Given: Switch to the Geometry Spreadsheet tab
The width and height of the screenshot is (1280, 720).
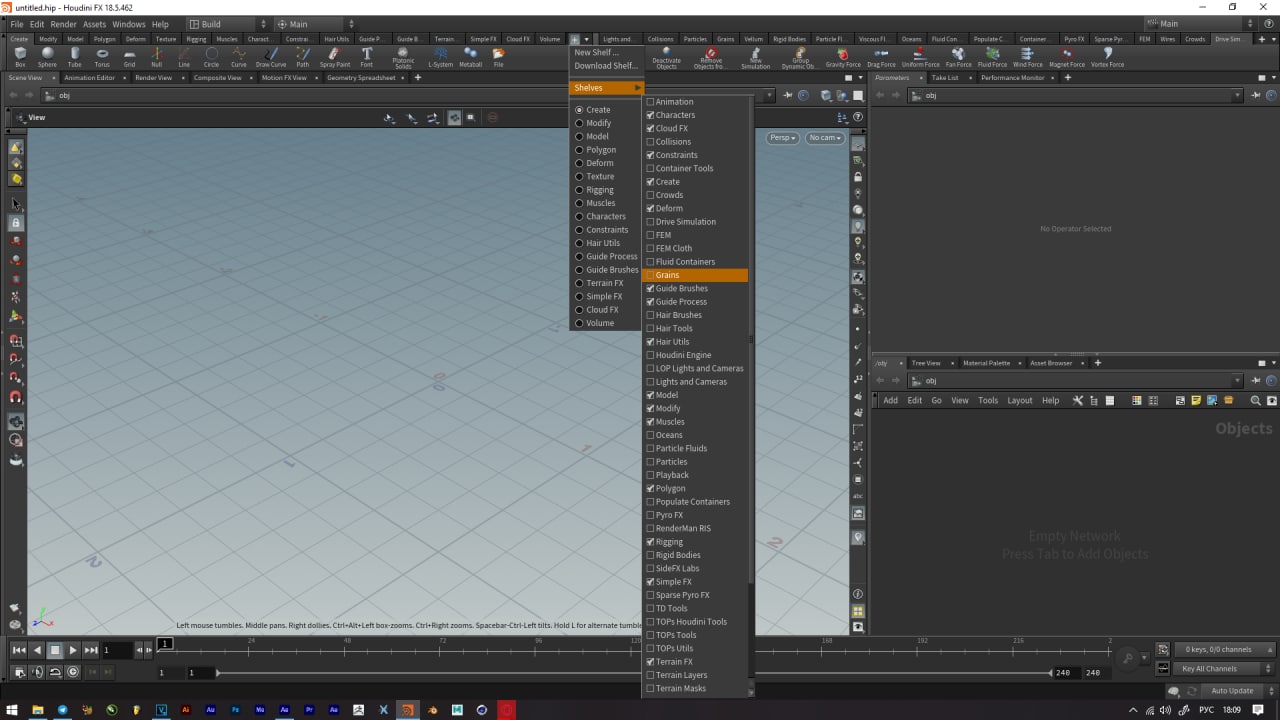Looking at the screenshot, I should [361, 78].
